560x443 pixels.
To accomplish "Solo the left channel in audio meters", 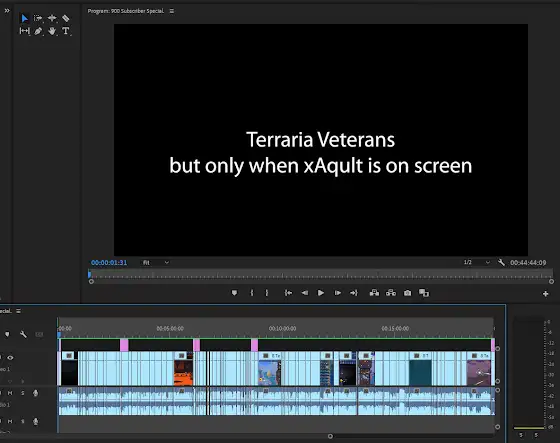I will click(x=521, y=435).
